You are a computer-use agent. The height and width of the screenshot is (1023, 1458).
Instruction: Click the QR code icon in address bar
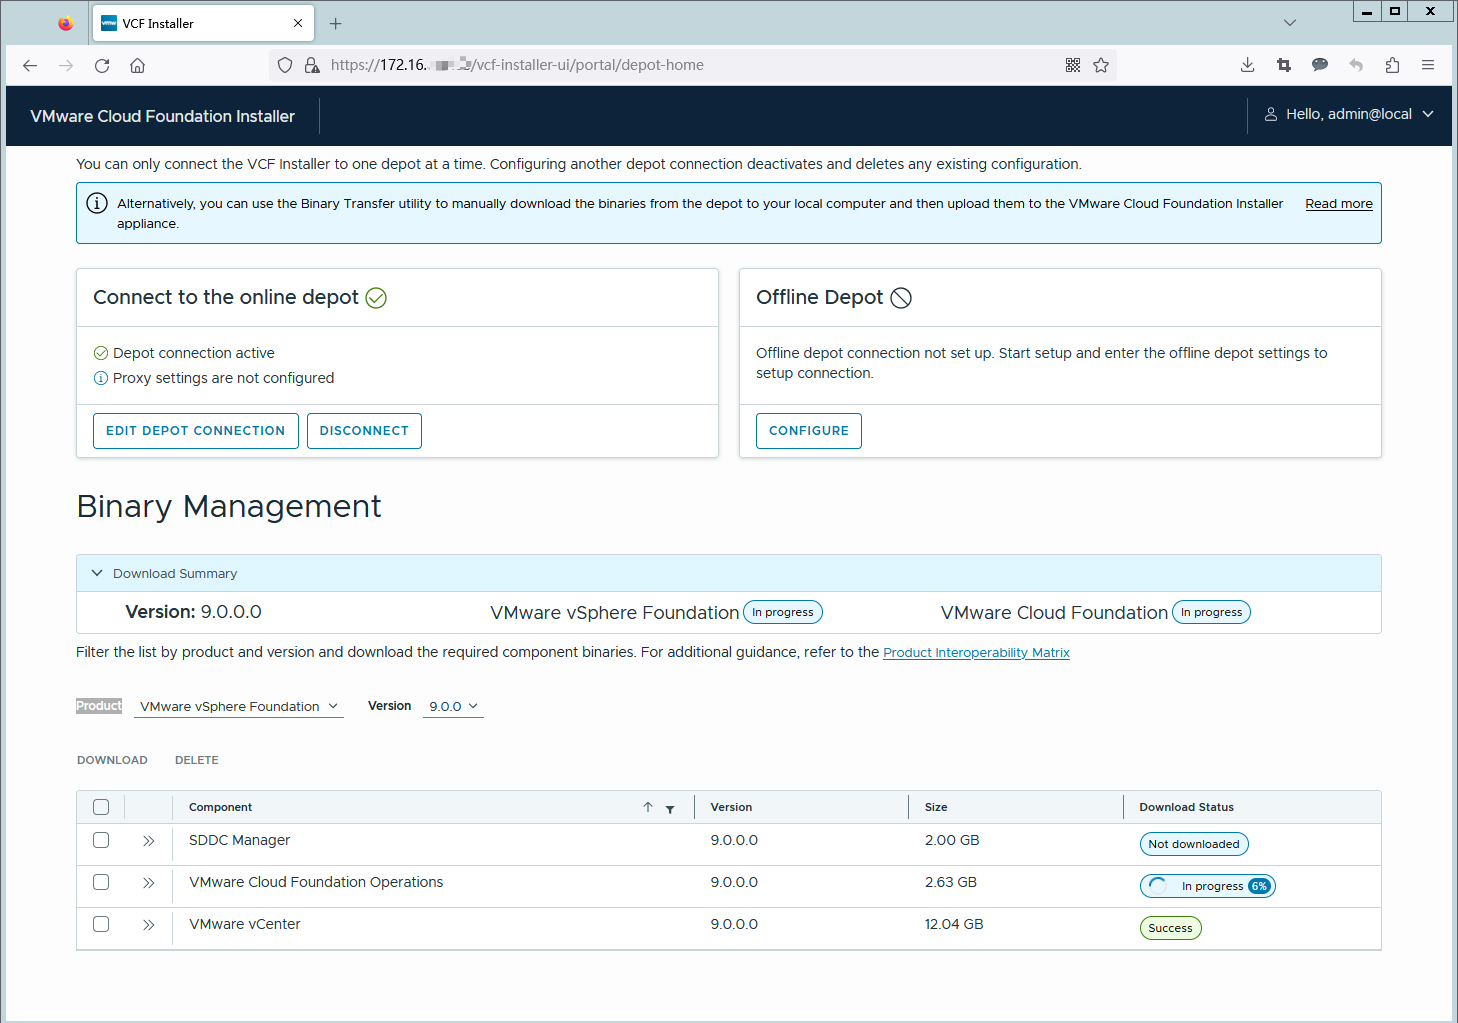click(x=1073, y=65)
